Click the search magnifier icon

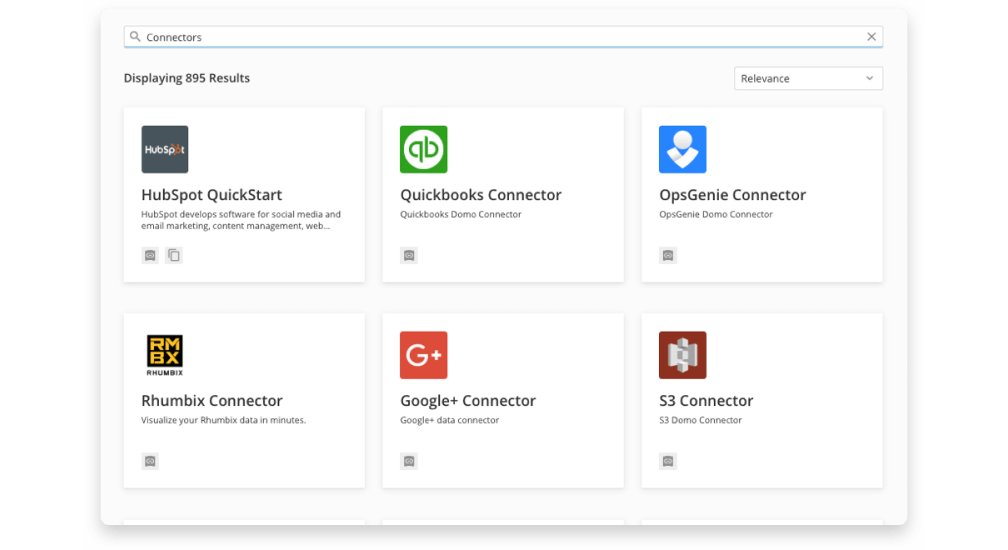tap(135, 37)
